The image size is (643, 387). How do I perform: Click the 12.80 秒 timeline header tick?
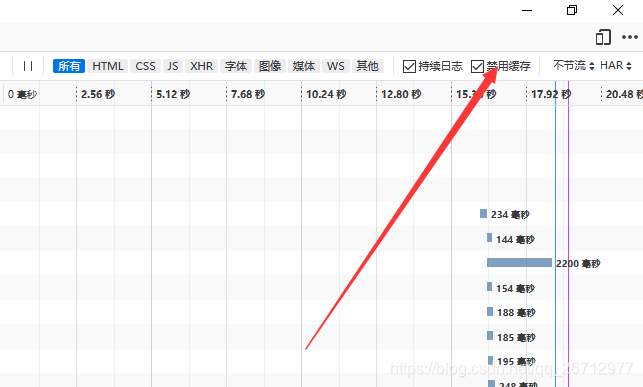pos(401,94)
